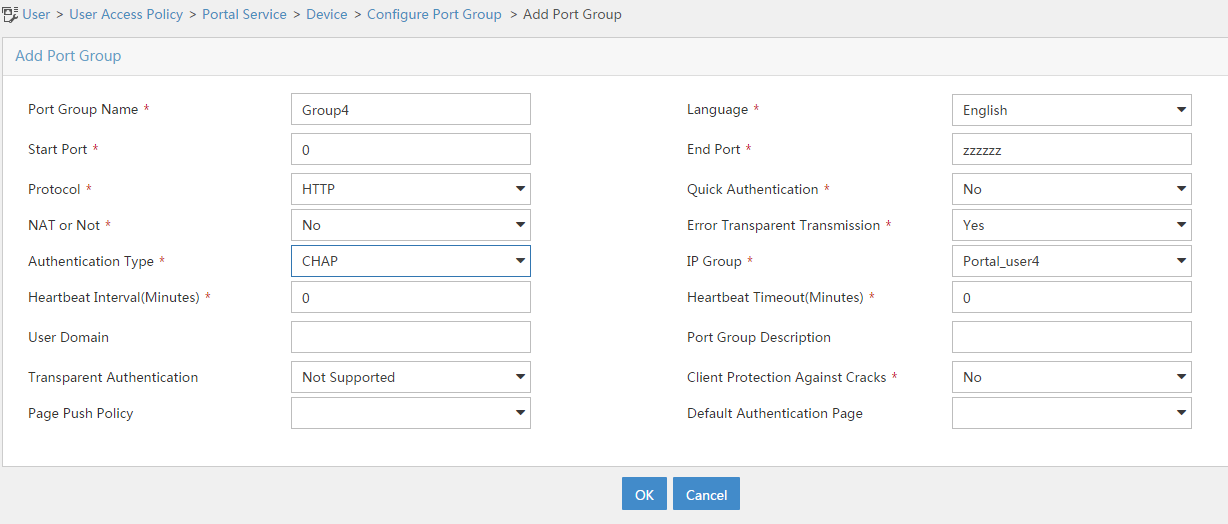
Task: Click the Add Port Group panel title
Action: (x=68, y=56)
